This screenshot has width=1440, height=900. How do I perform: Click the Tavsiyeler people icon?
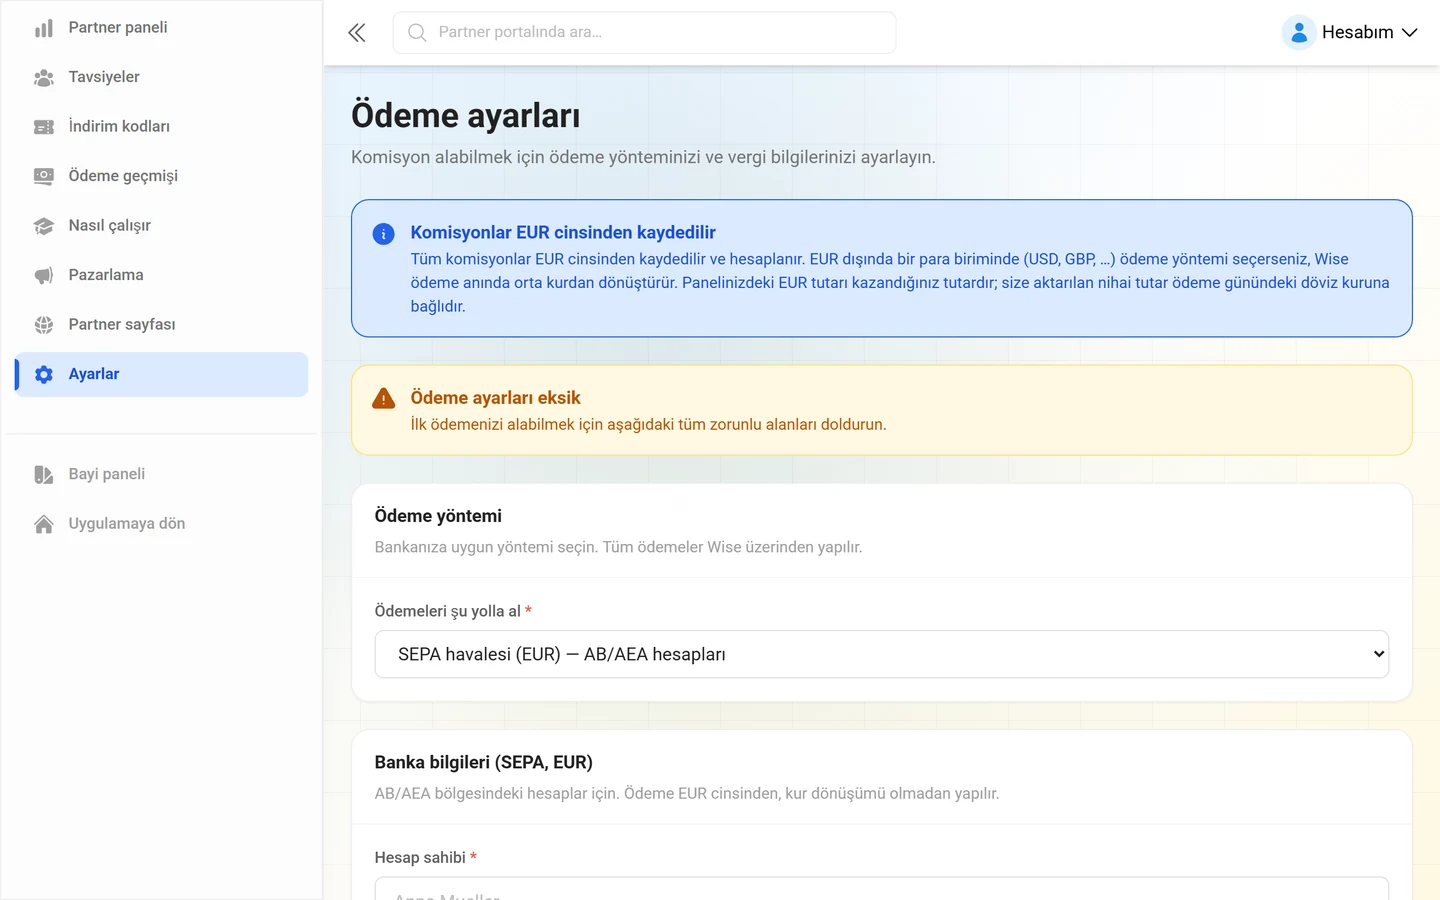[x=44, y=77]
